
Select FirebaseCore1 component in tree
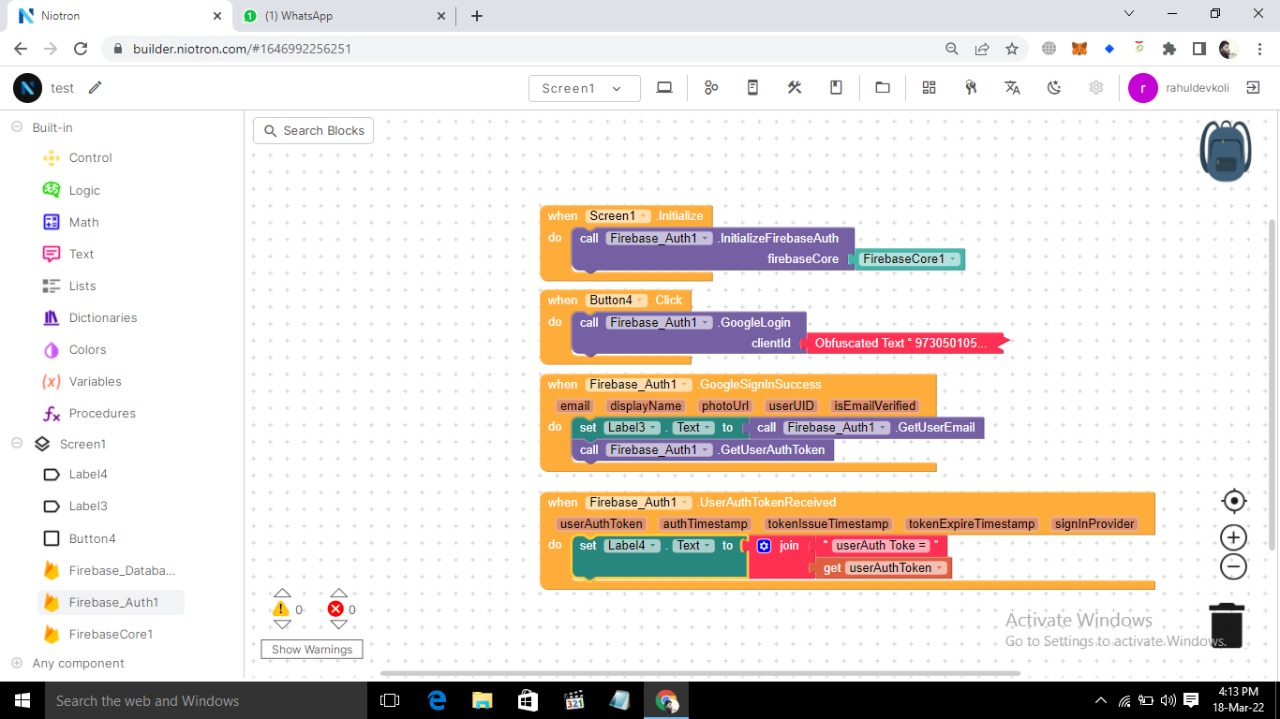coord(110,634)
